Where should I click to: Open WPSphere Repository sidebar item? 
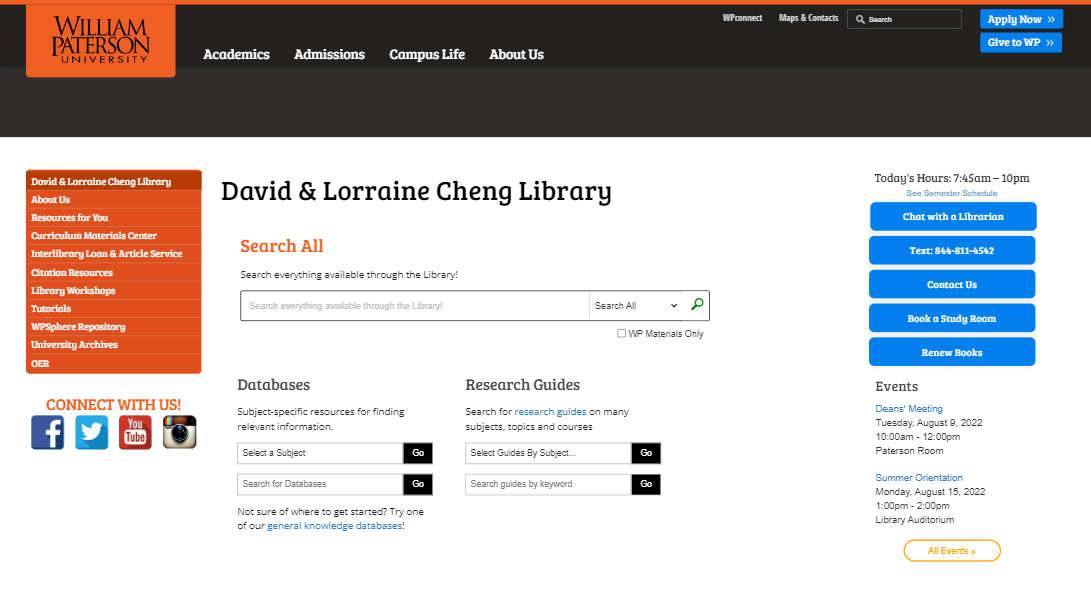[x=114, y=327]
